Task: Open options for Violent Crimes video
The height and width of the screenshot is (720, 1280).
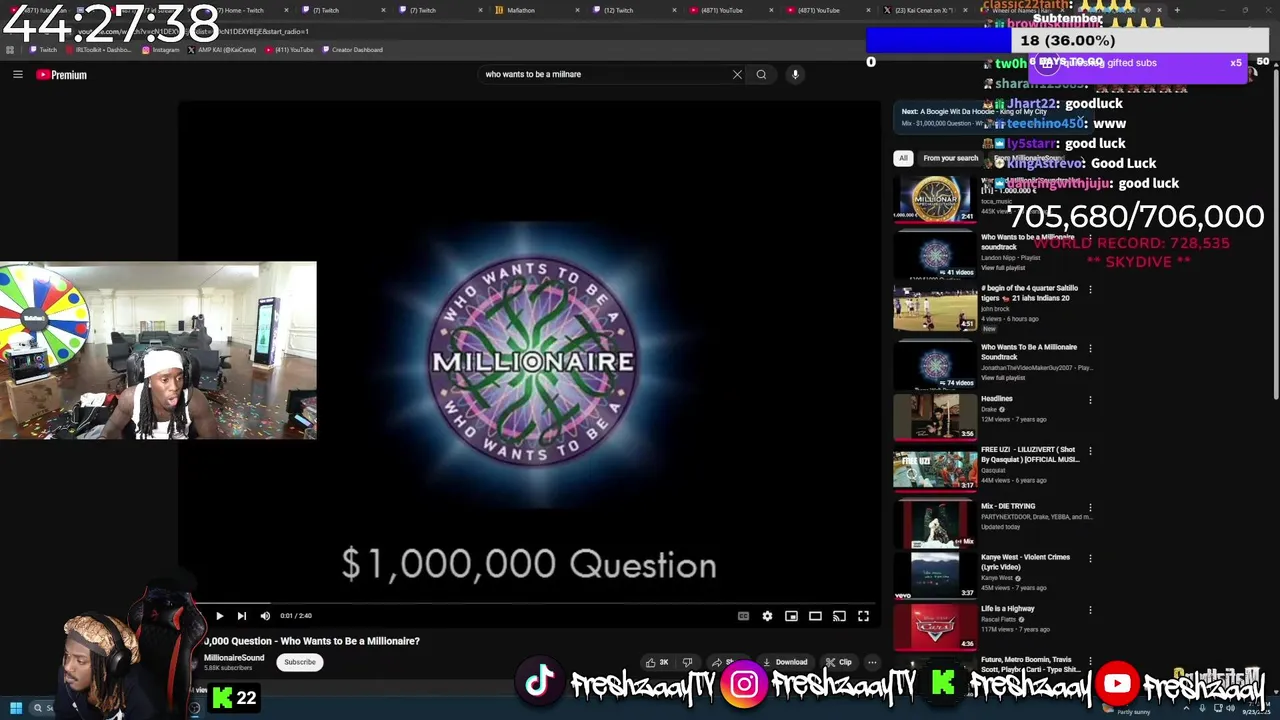Action: [1090, 558]
